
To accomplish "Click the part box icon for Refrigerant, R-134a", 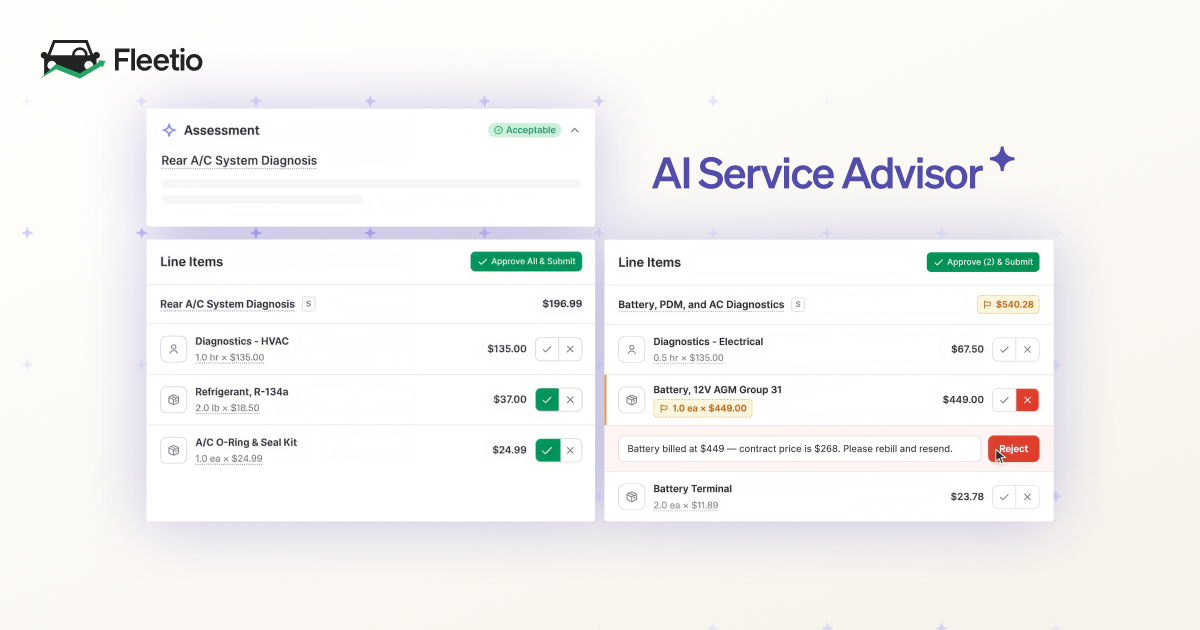I will tap(173, 400).
